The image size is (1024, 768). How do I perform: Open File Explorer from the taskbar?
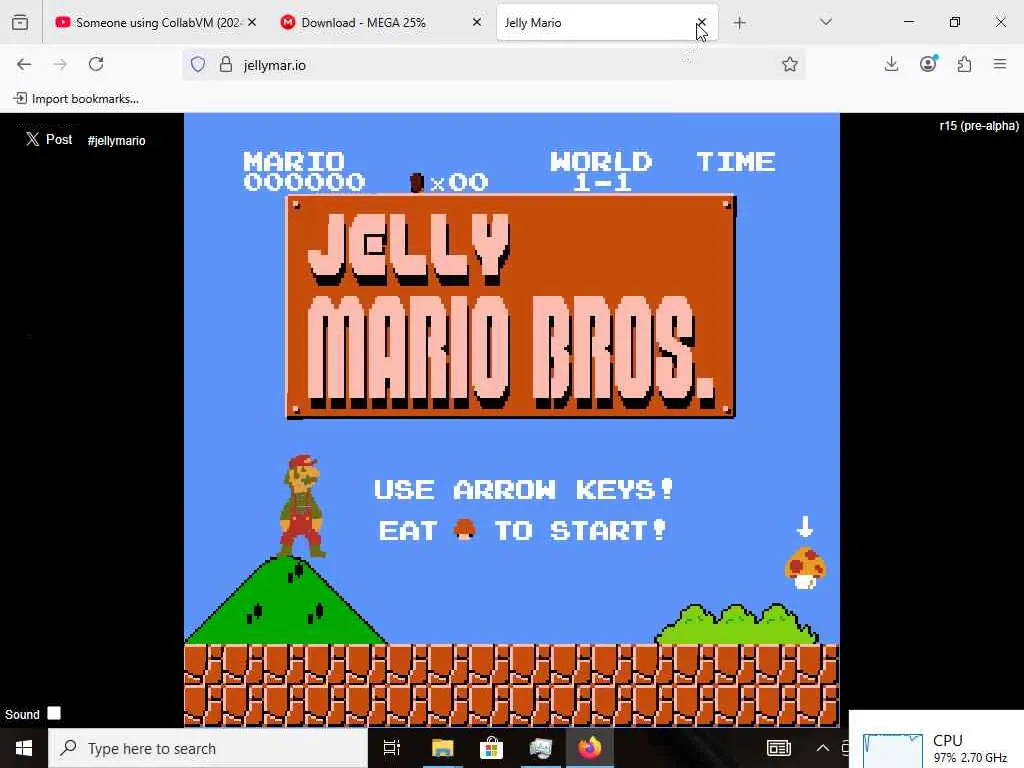442,748
